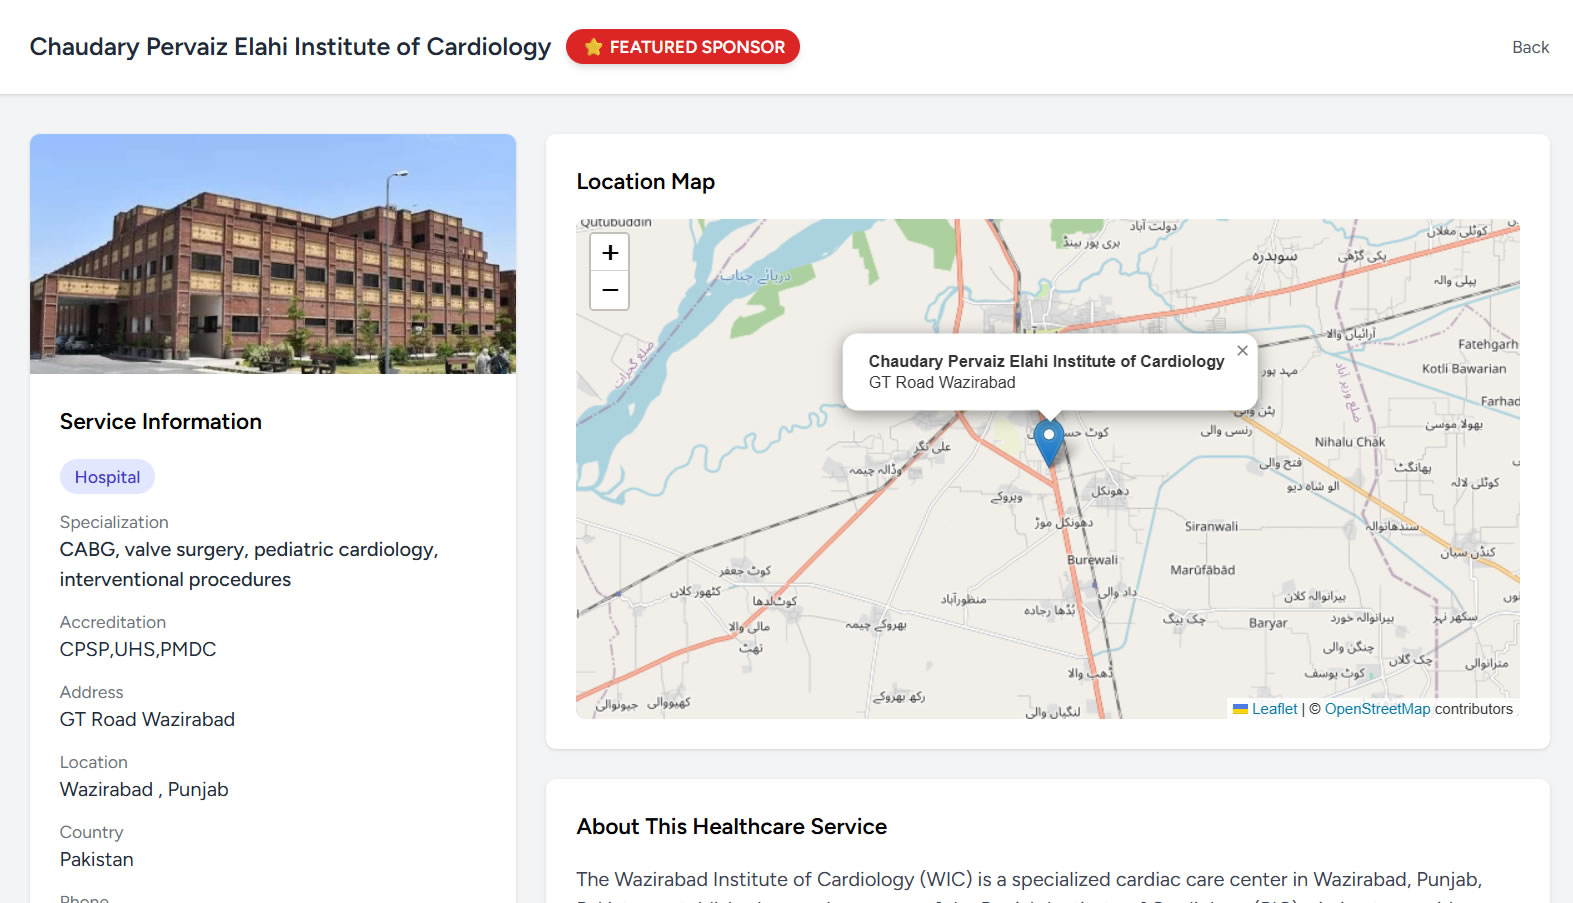Image resolution: width=1573 pixels, height=903 pixels.
Task: Click the blue map location pin
Action: point(1048,440)
